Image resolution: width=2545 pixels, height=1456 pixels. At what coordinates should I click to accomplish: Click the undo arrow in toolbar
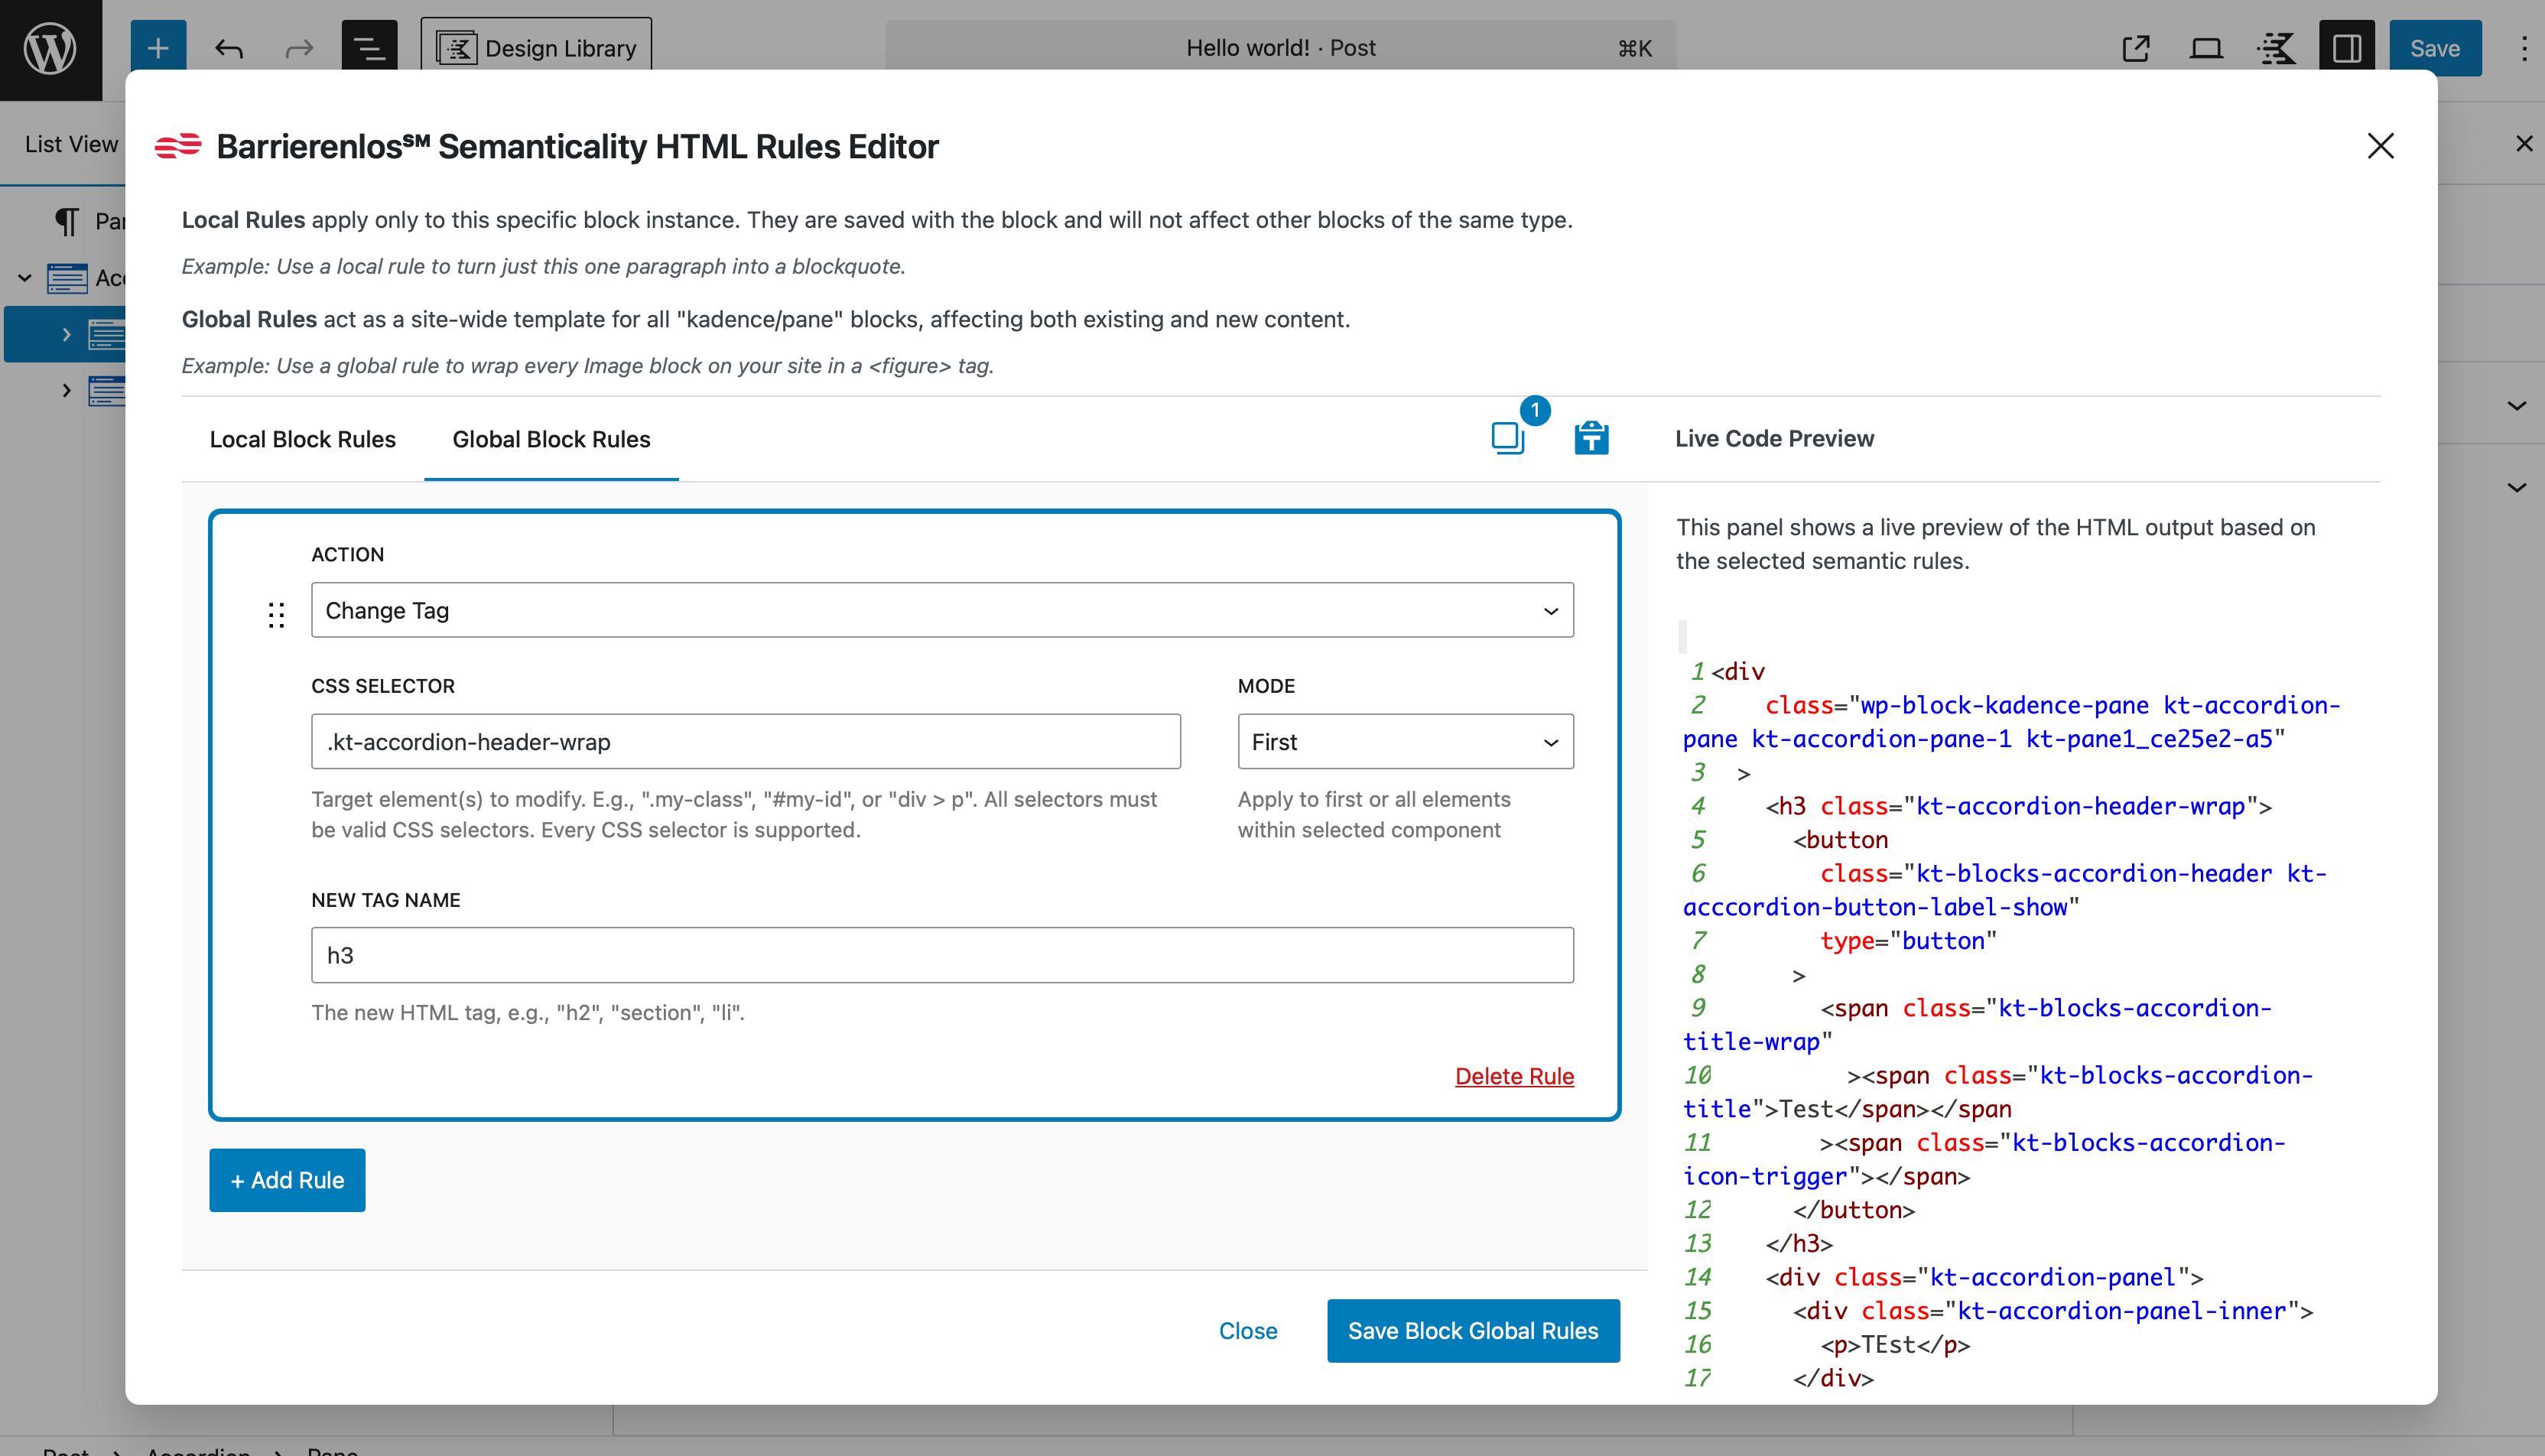pyautogui.click(x=229, y=48)
